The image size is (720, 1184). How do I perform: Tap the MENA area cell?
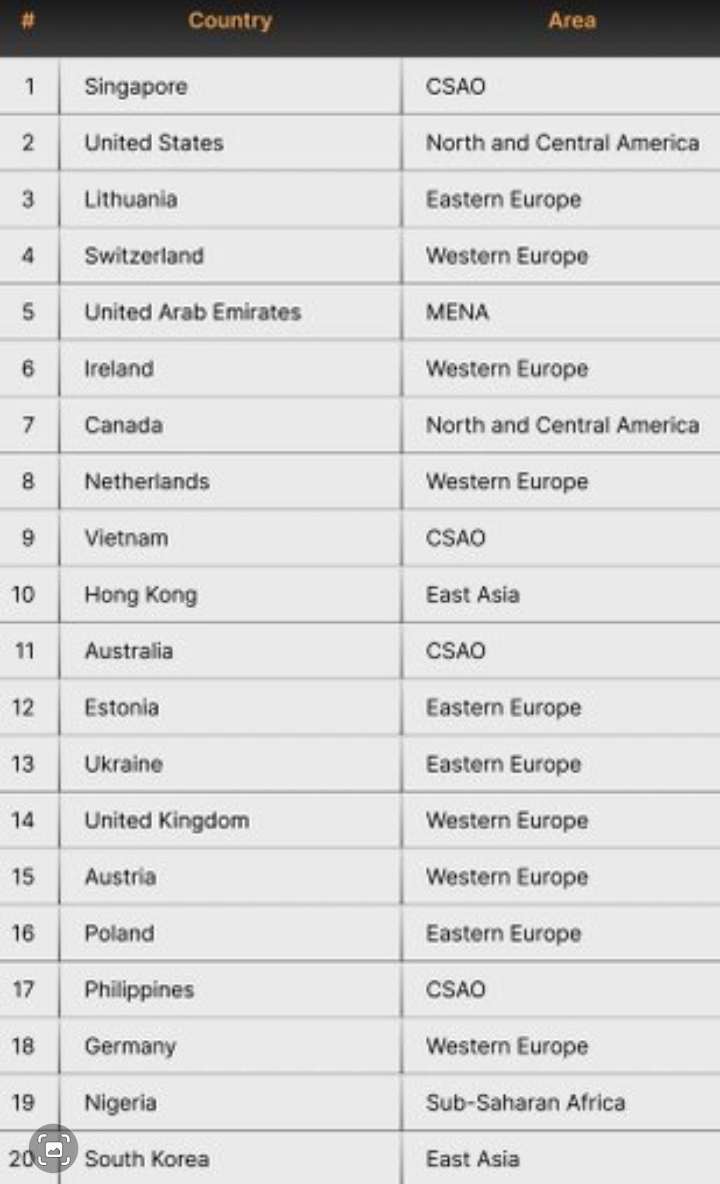pyautogui.click(x=457, y=312)
